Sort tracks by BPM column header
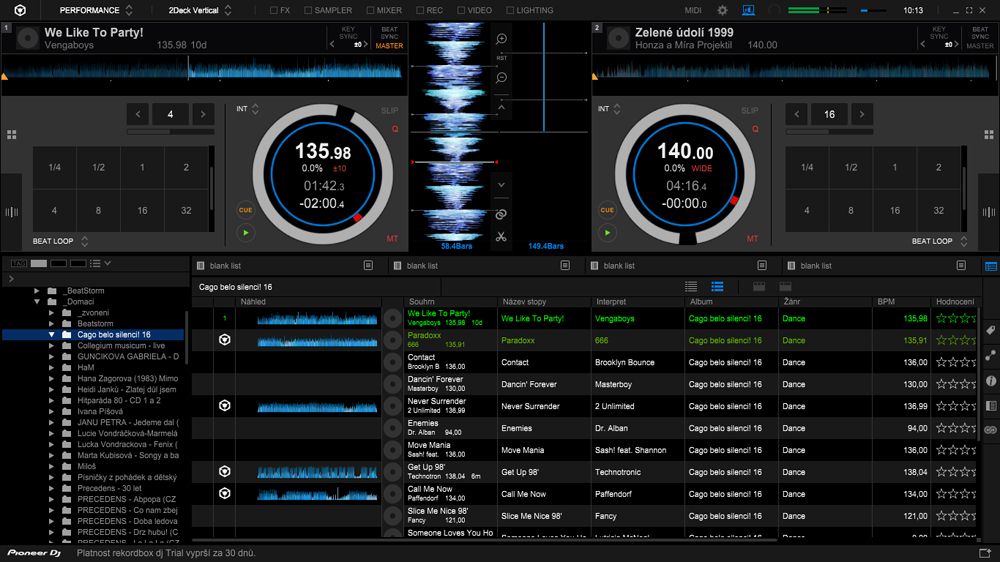Viewport: 1000px width, 562px height. point(886,302)
